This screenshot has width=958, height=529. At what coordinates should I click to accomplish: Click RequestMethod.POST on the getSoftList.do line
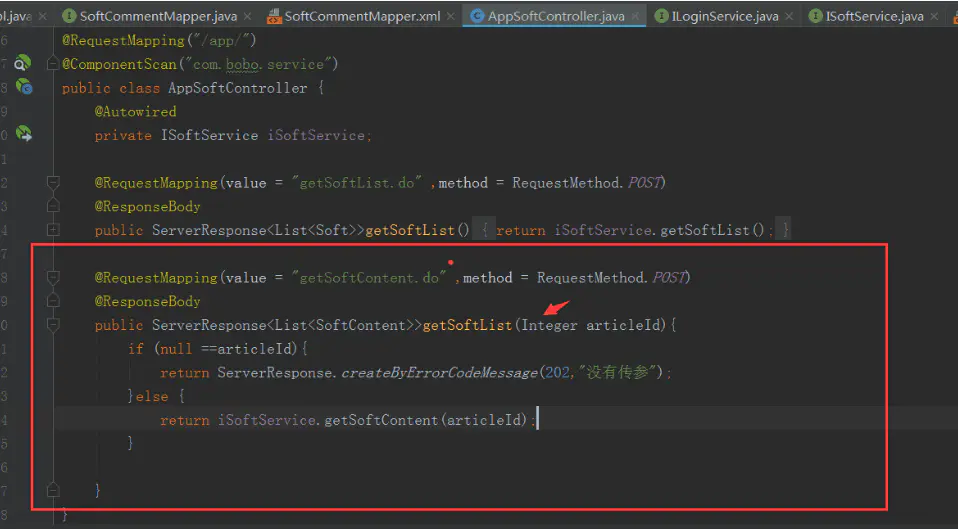point(588,183)
